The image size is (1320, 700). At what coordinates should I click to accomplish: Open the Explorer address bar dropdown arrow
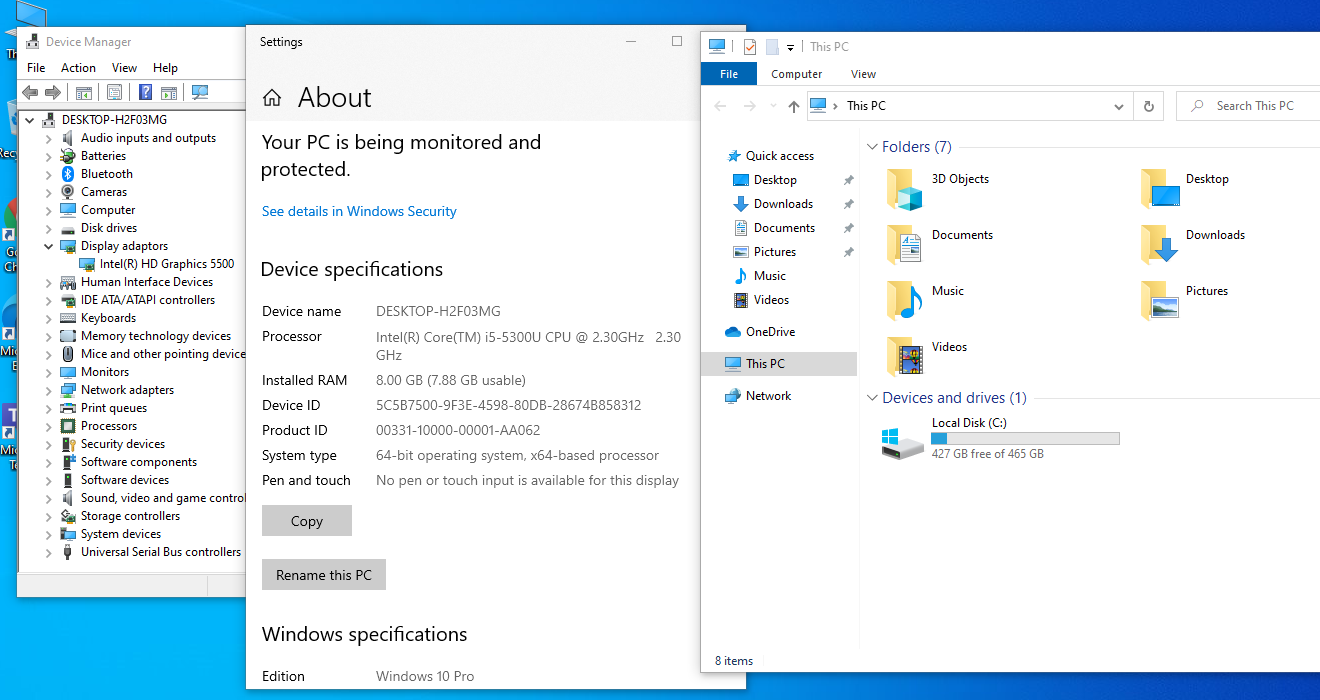tap(1119, 106)
